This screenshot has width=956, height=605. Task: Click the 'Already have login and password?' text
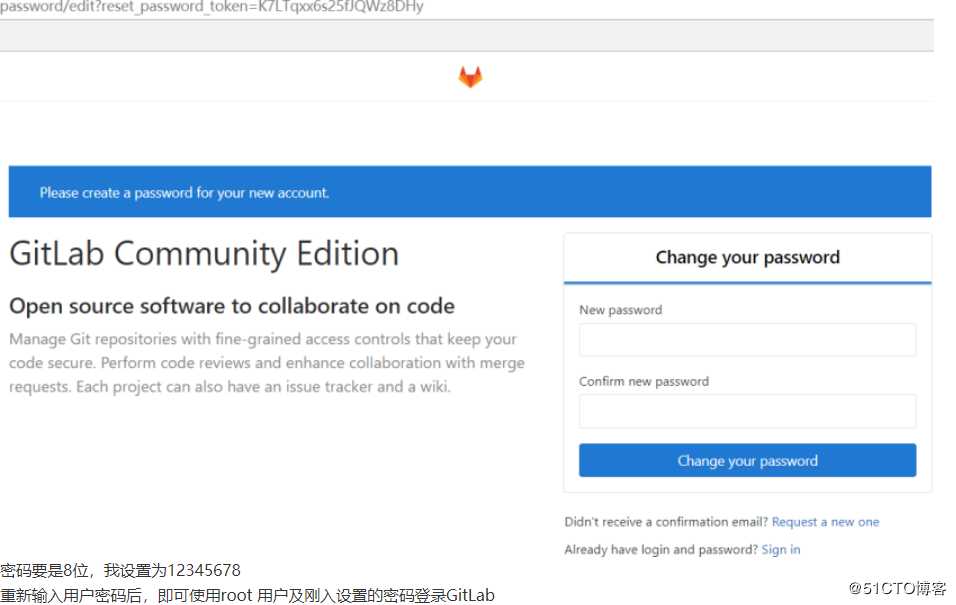pos(661,550)
